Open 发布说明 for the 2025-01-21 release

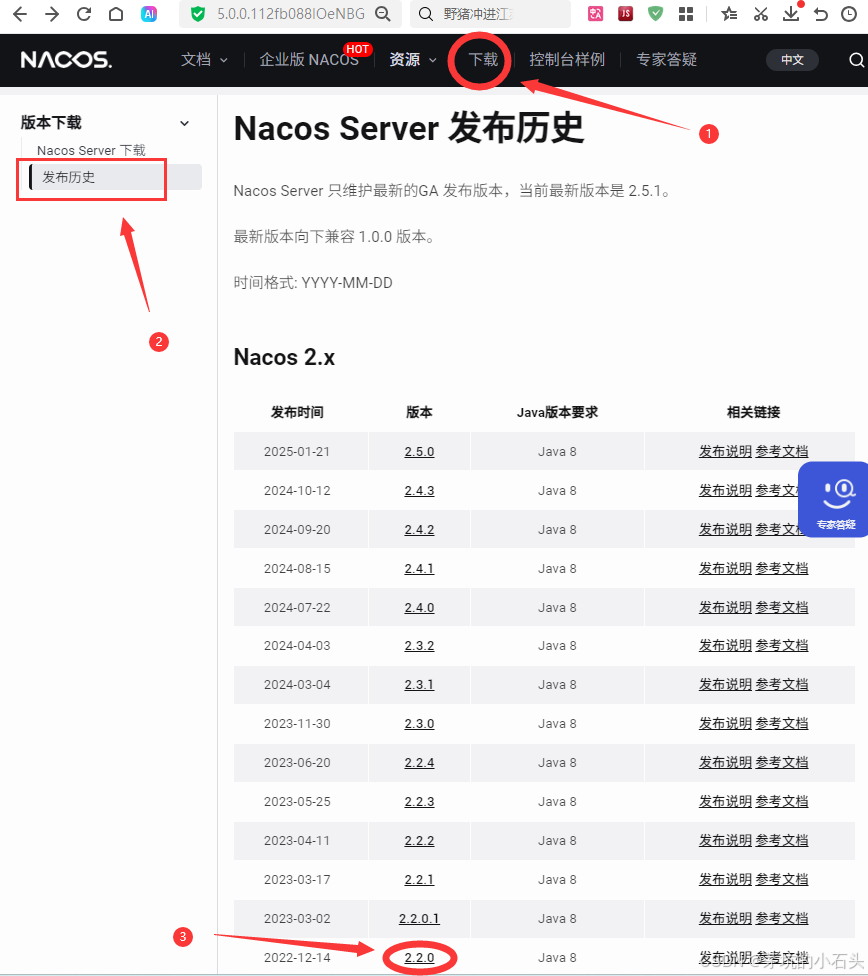click(x=725, y=451)
